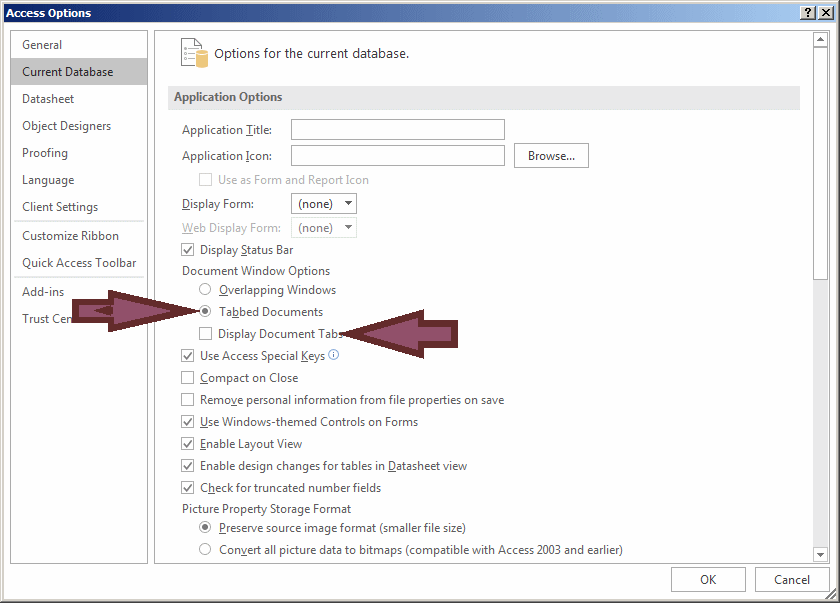840x603 pixels.
Task: Select Tabbed Documents radio button
Action: (x=205, y=312)
